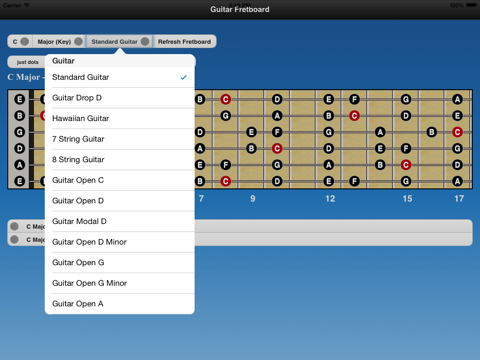Click the open A string note marker
480x360 pixels.
tap(20, 165)
